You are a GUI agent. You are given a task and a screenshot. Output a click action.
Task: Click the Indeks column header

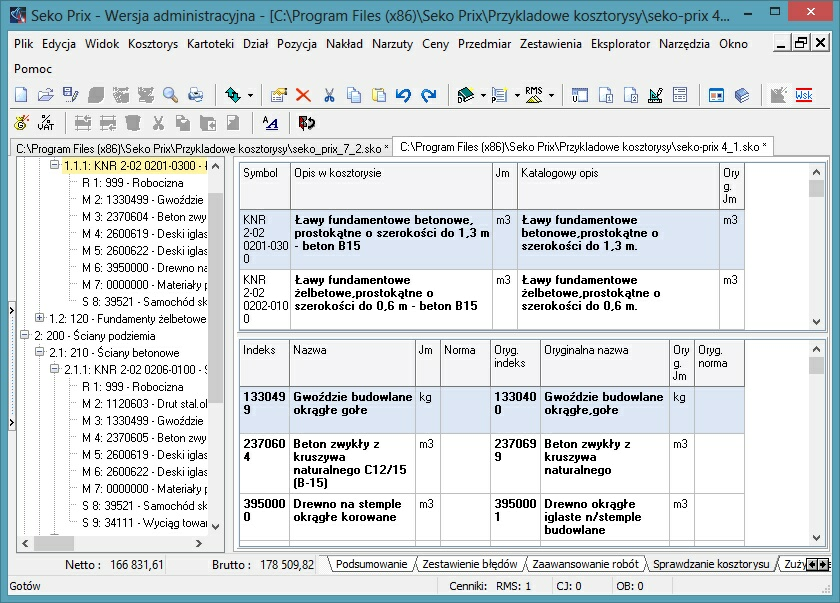[x=265, y=363]
